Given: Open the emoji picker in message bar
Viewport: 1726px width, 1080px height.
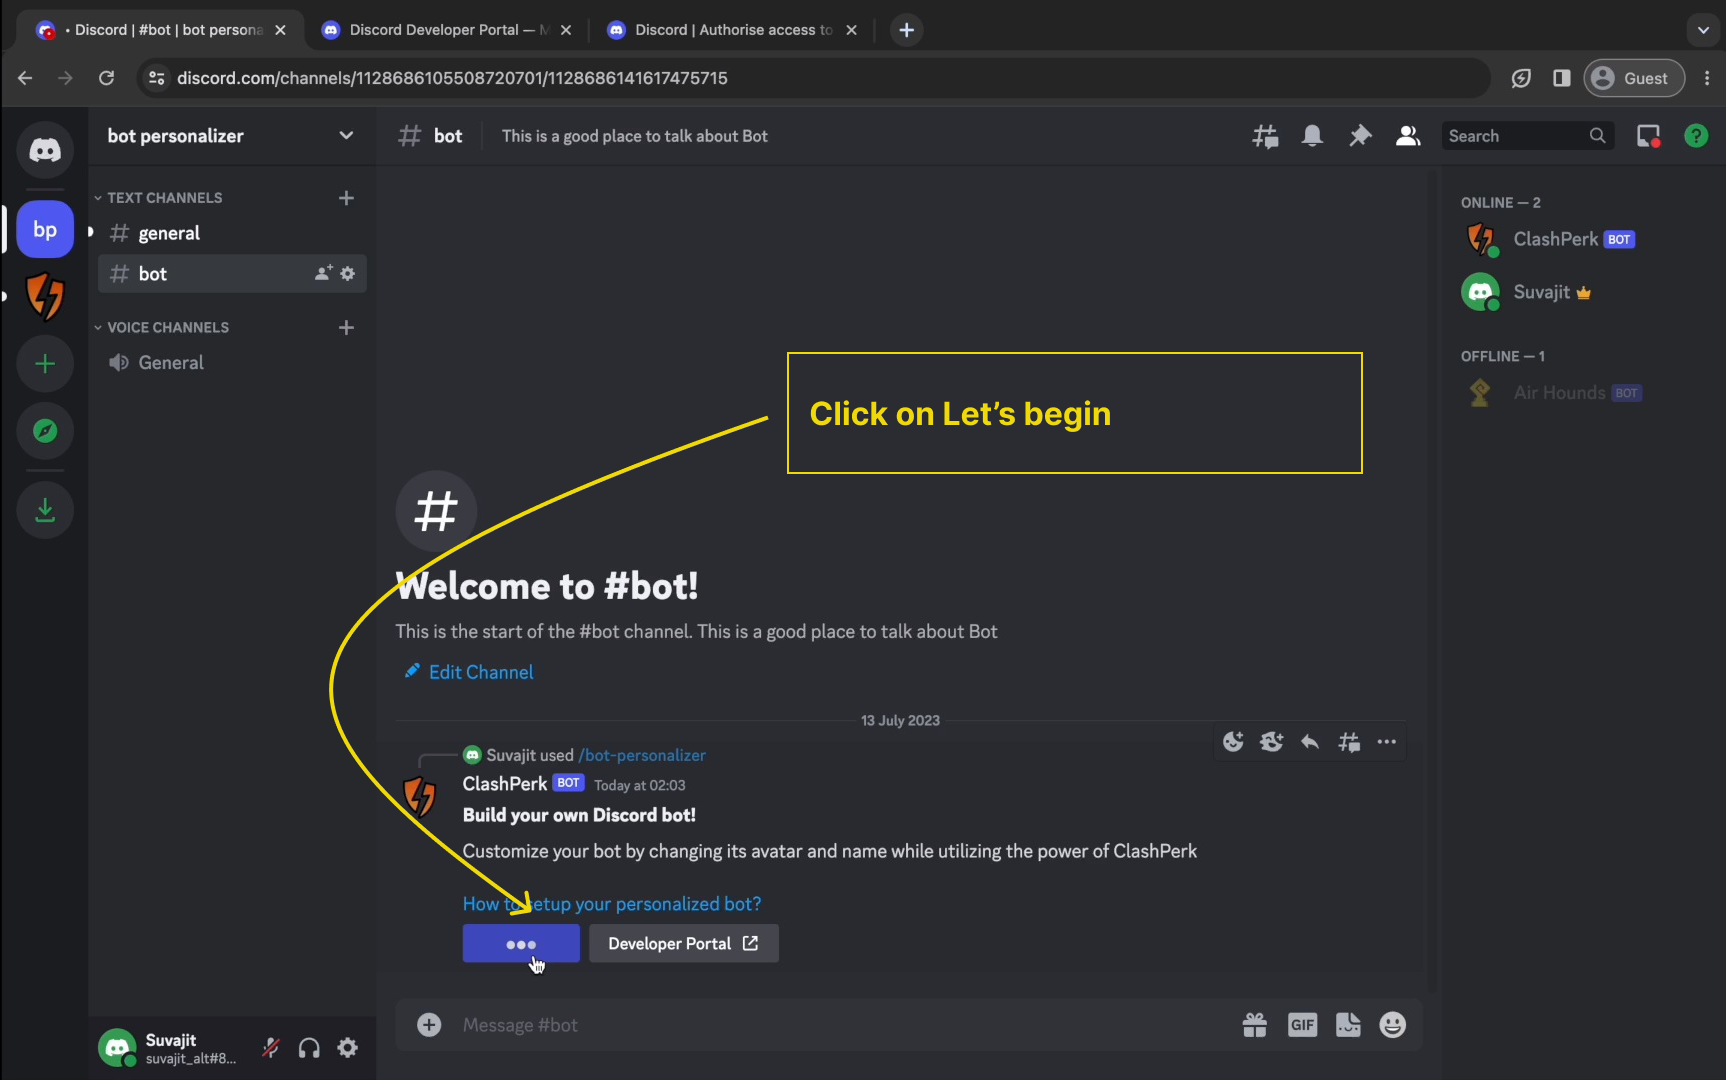Looking at the screenshot, I should [x=1392, y=1025].
